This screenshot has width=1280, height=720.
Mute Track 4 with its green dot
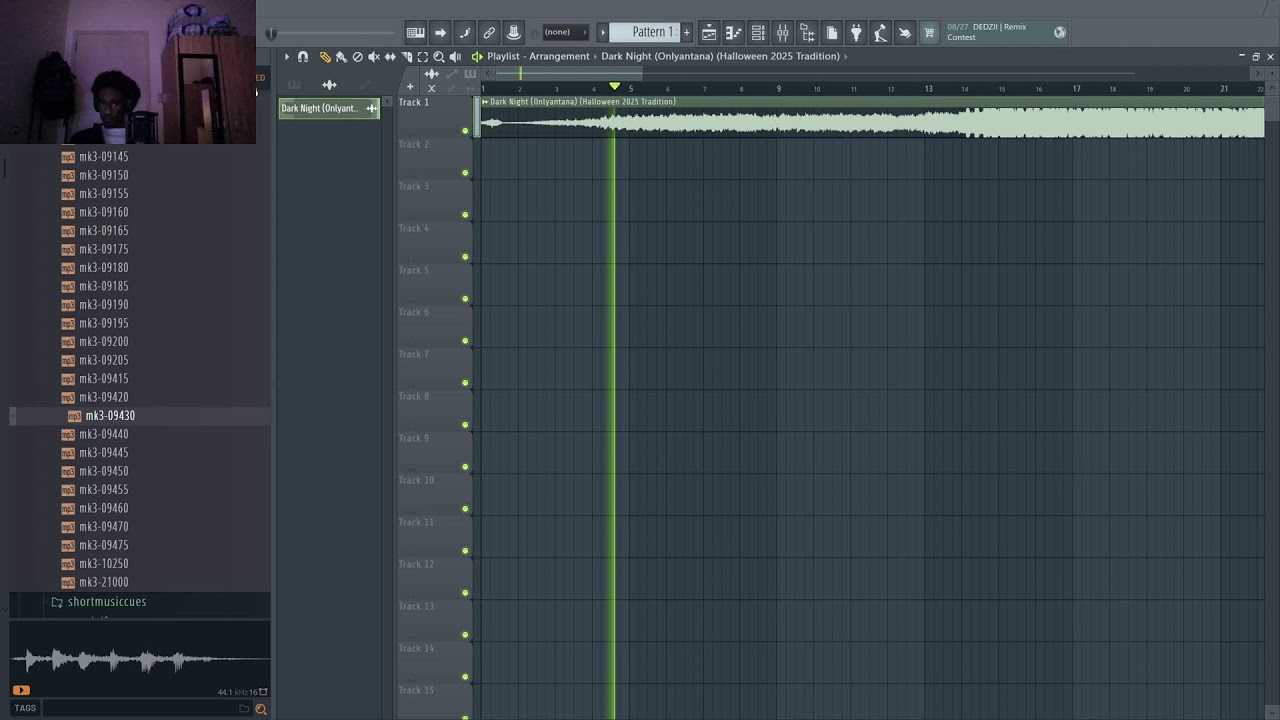click(465, 257)
